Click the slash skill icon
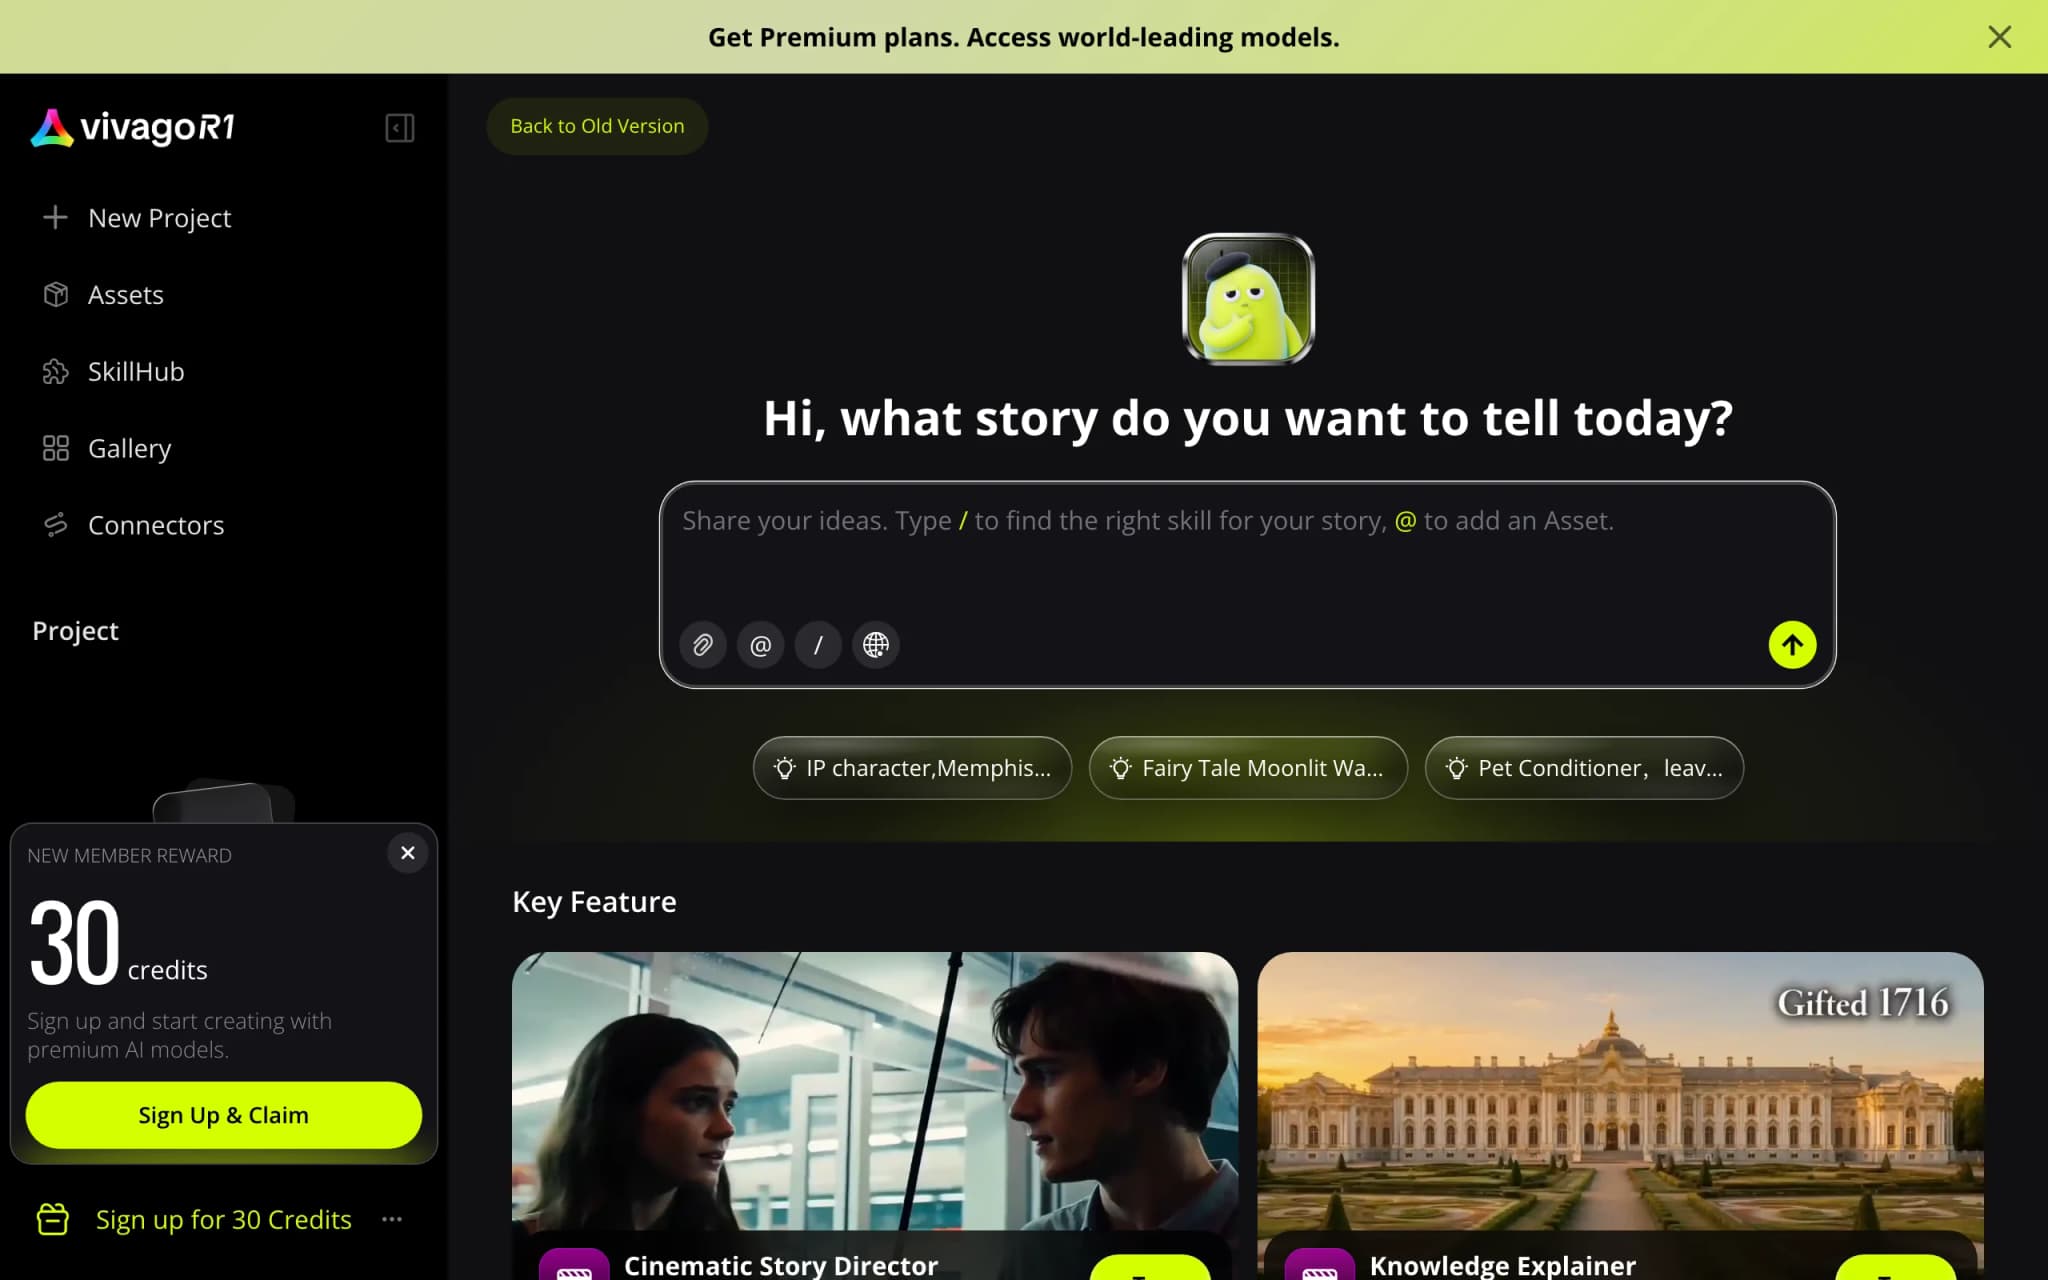 (818, 645)
